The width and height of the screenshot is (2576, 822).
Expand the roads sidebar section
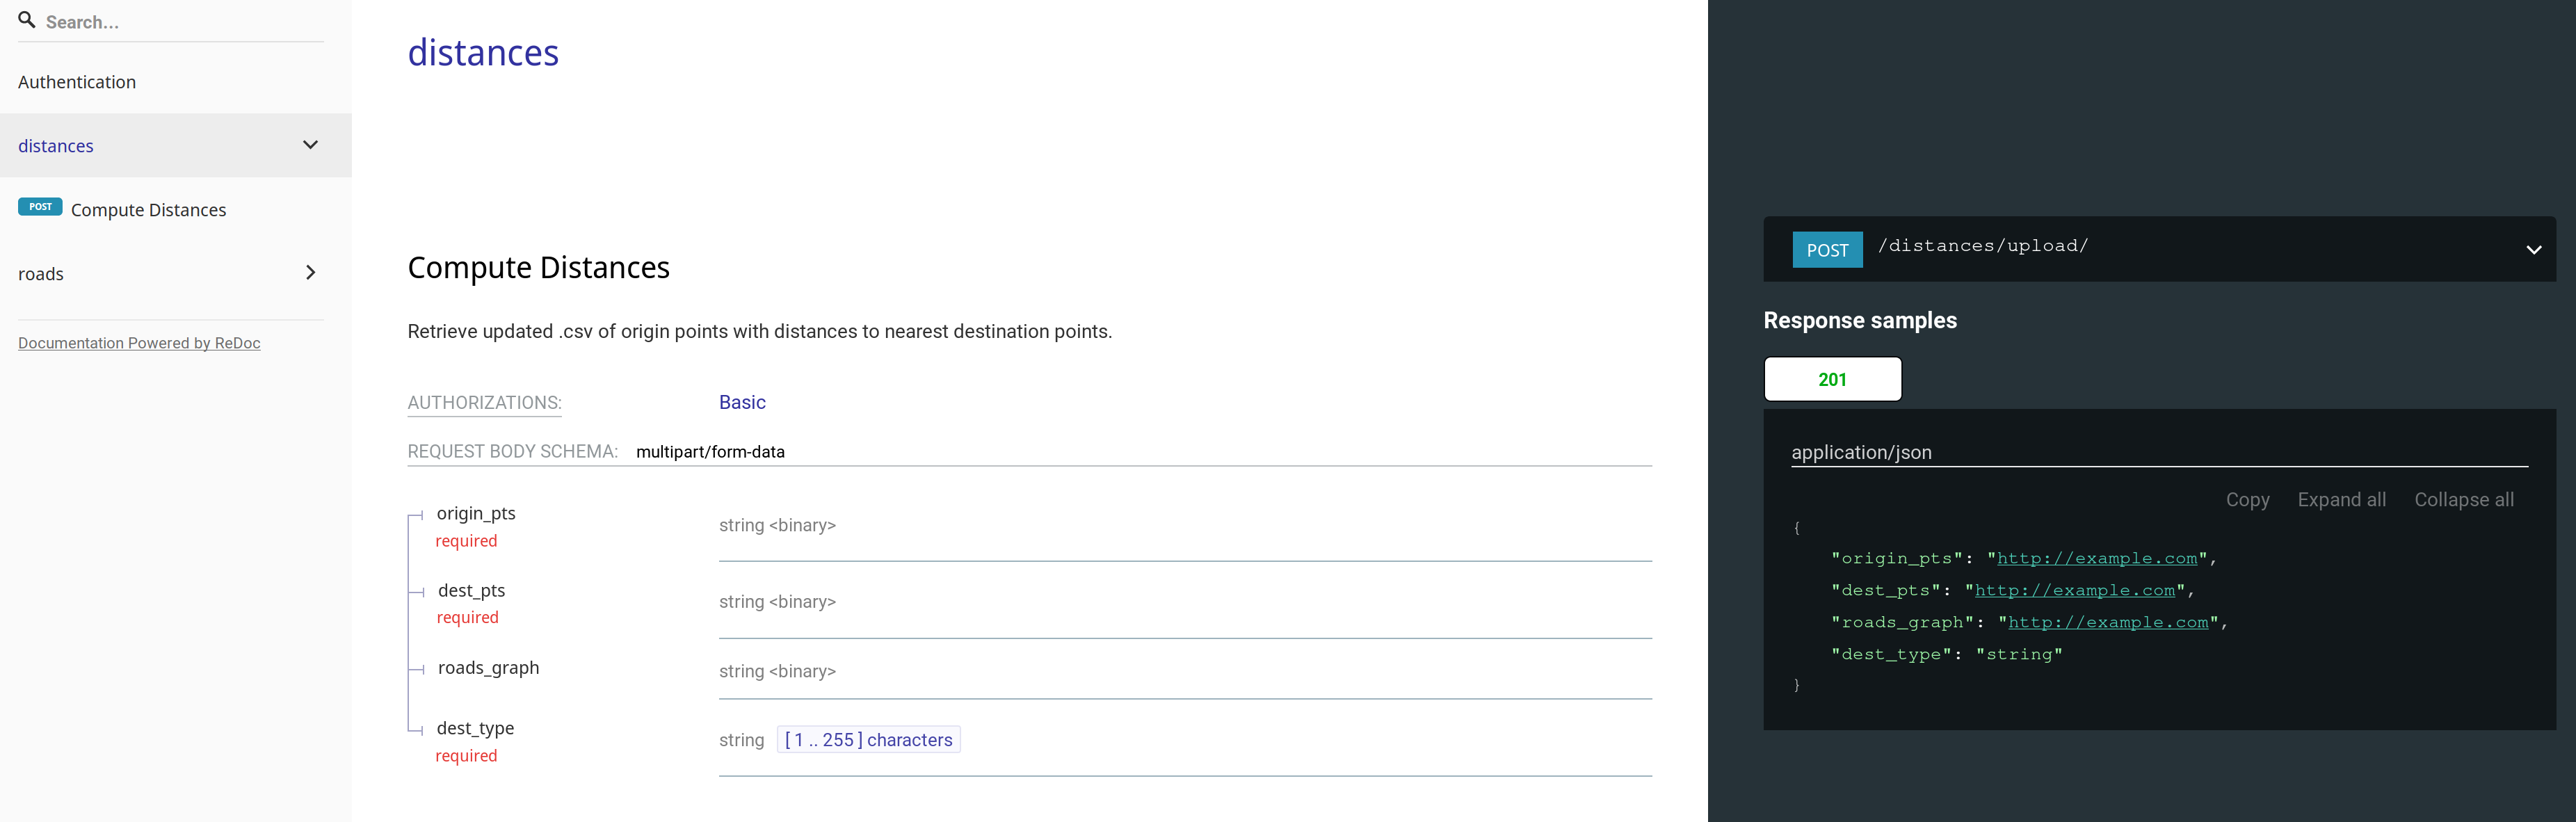[310, 273]
